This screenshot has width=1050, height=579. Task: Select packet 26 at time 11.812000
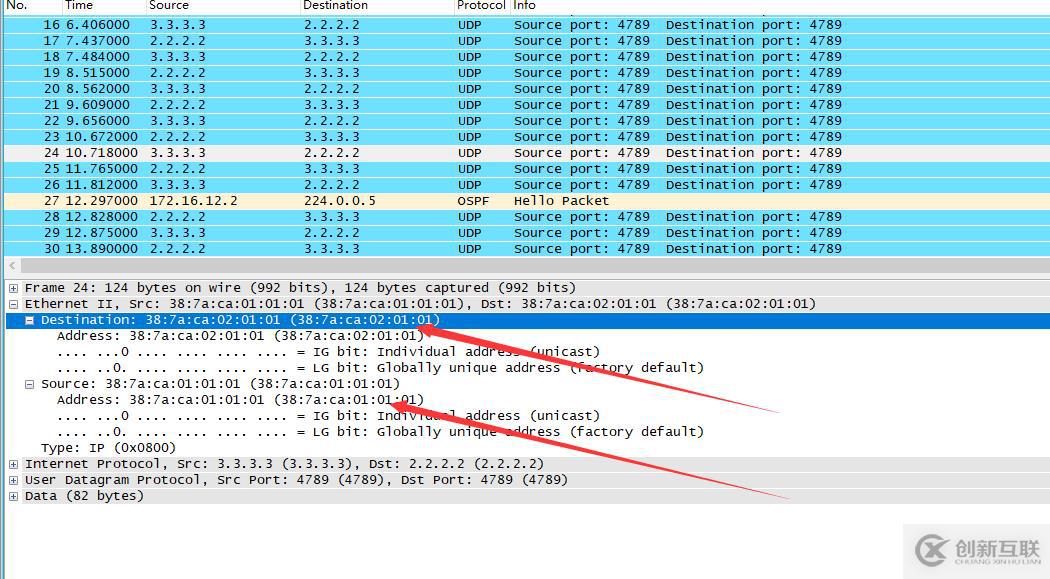(526, 185)
